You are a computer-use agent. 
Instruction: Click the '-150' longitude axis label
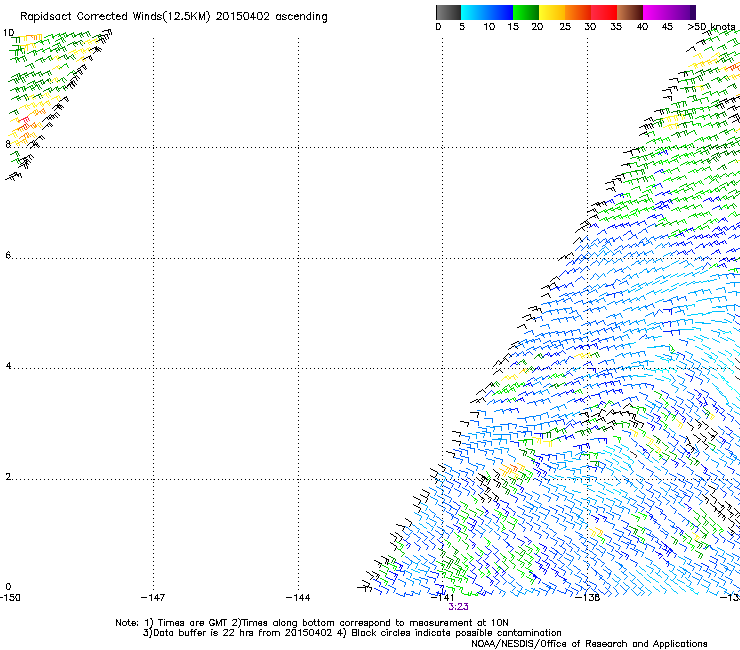point(10,598)
